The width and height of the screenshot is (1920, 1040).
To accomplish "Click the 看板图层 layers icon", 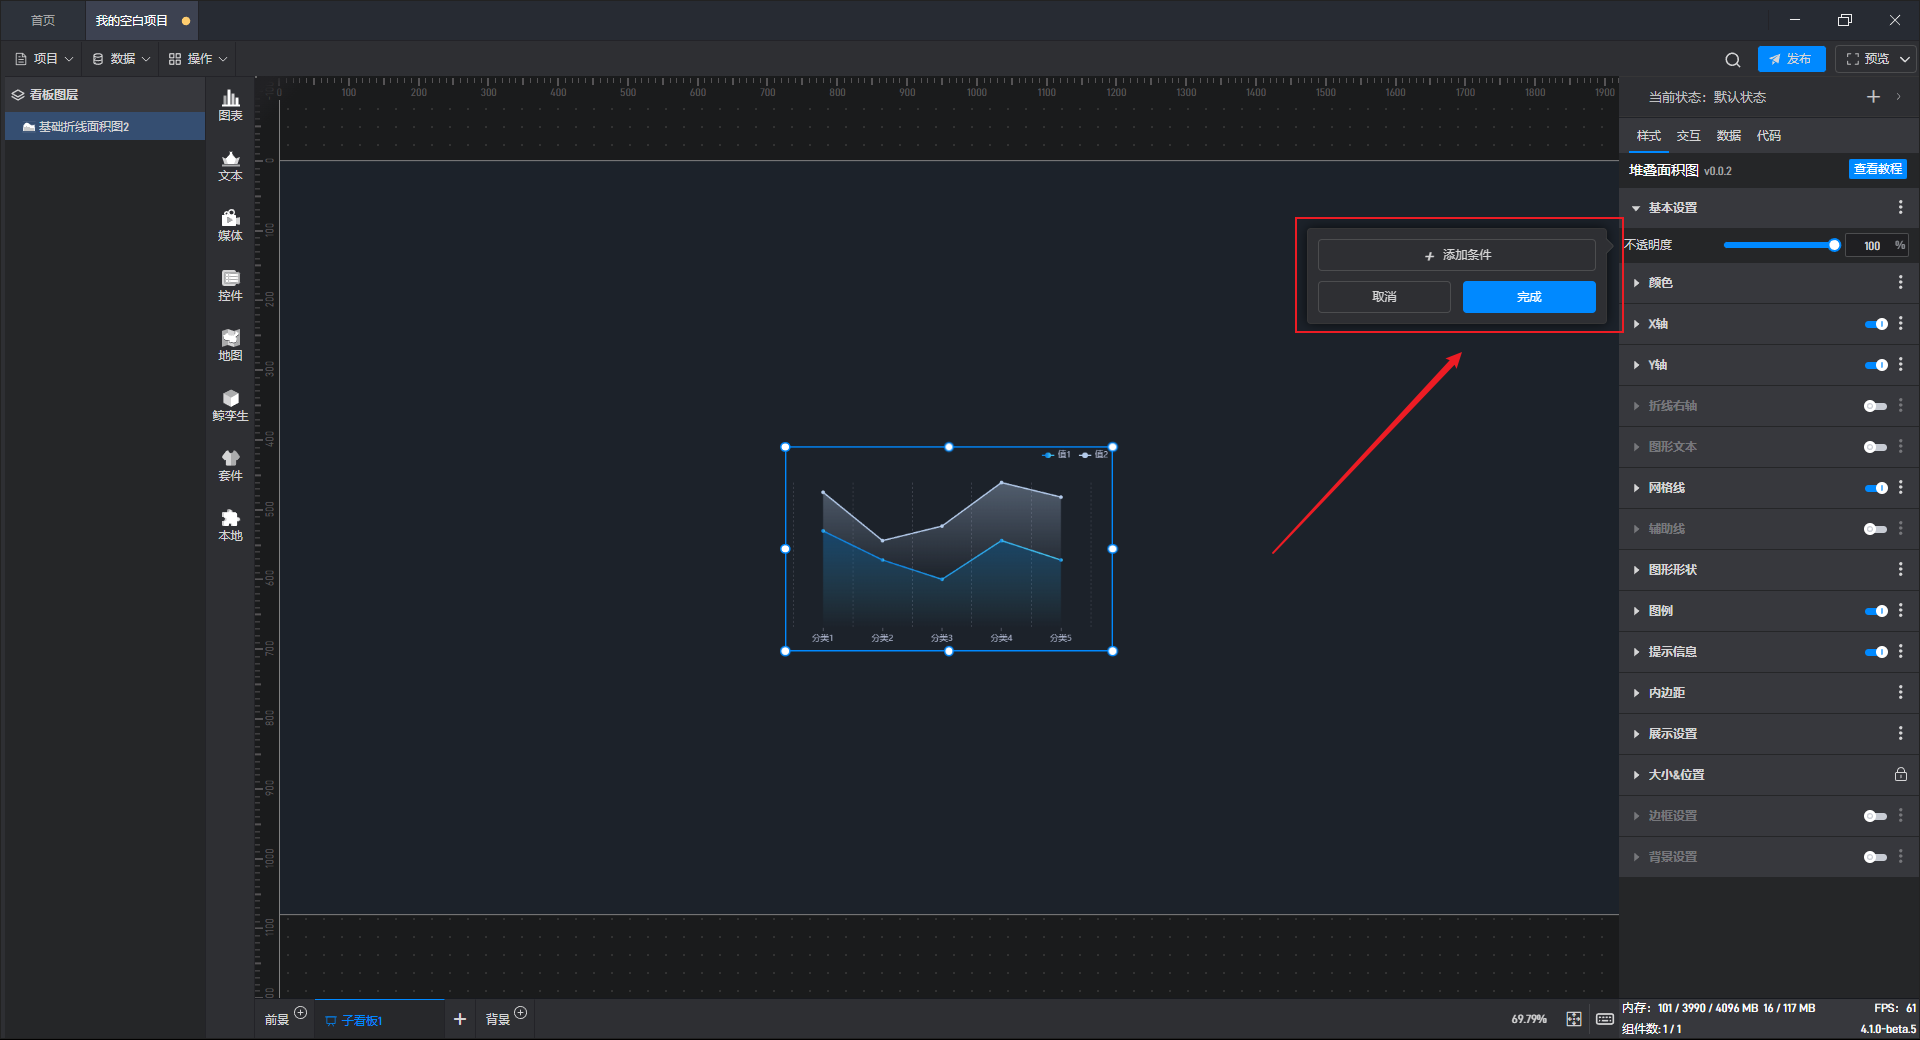I will [x=18, y=95].
